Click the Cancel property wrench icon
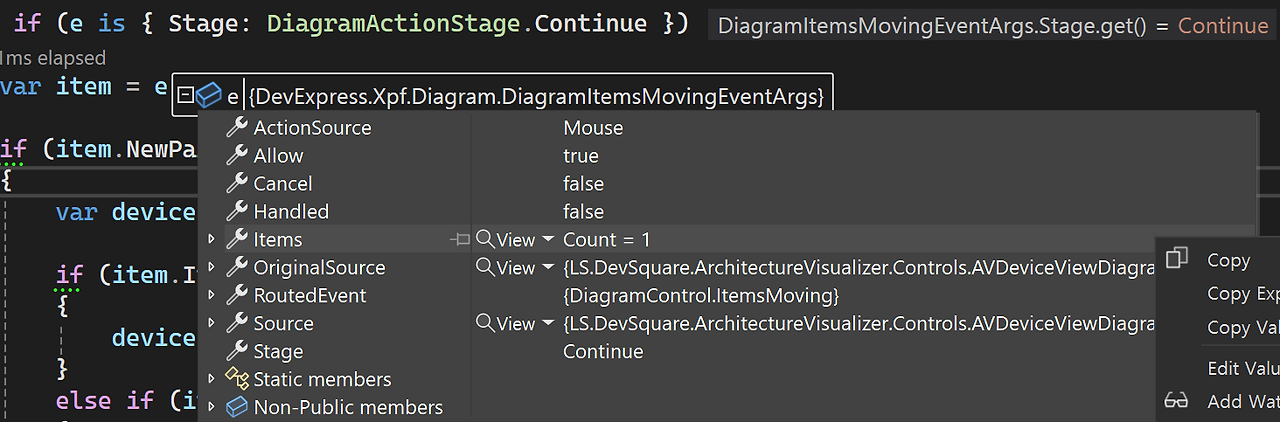1280x422 pixels. pos(237,183)
